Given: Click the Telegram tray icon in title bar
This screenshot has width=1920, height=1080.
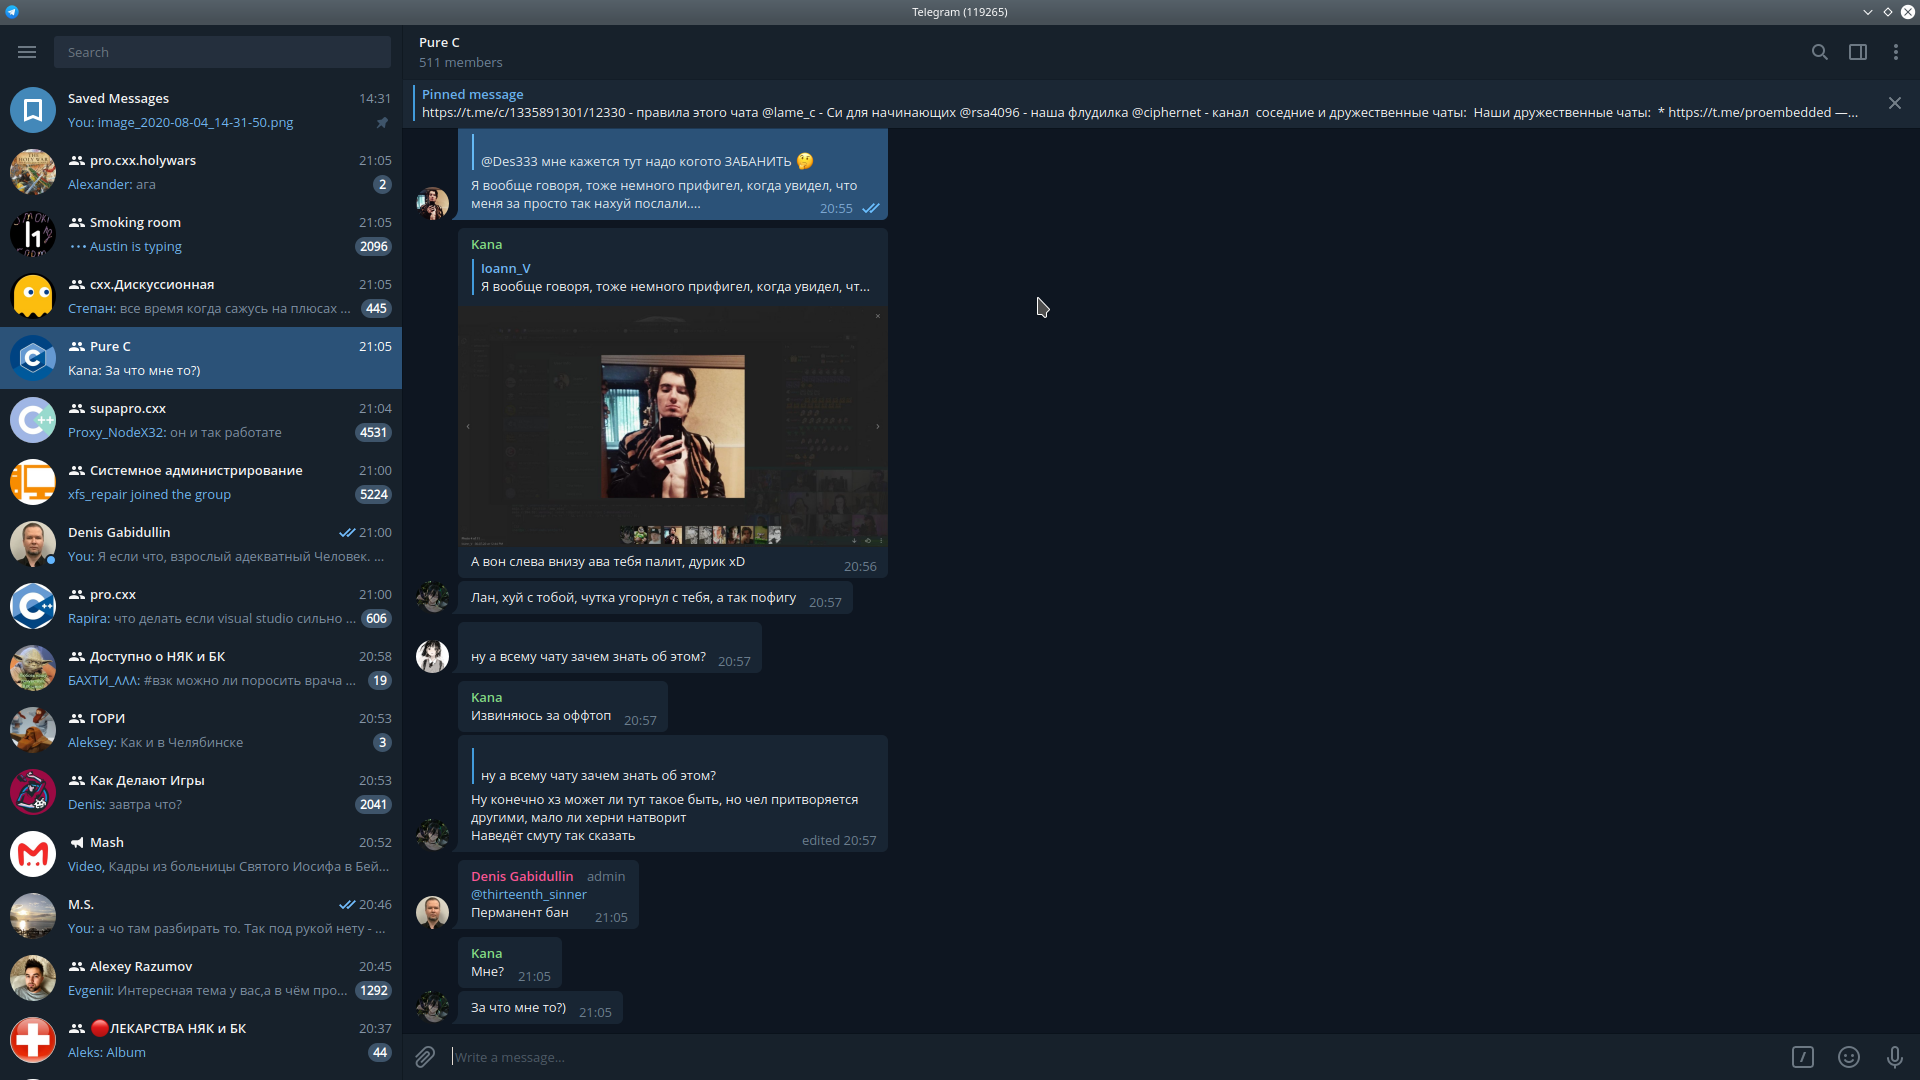Looking at the screenshot, I should (x=12, y=12).
